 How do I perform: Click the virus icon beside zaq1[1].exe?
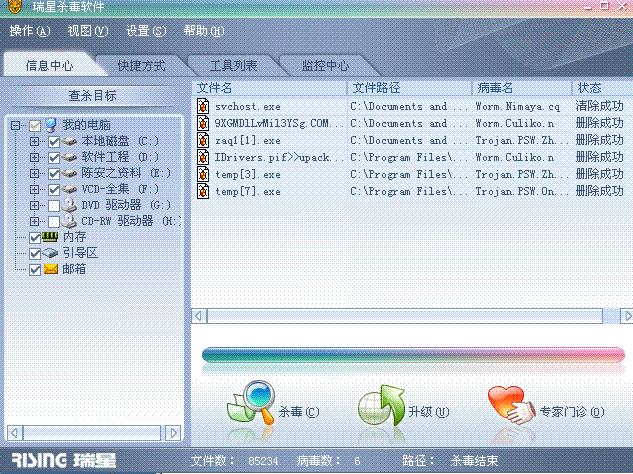coord(203,140)
